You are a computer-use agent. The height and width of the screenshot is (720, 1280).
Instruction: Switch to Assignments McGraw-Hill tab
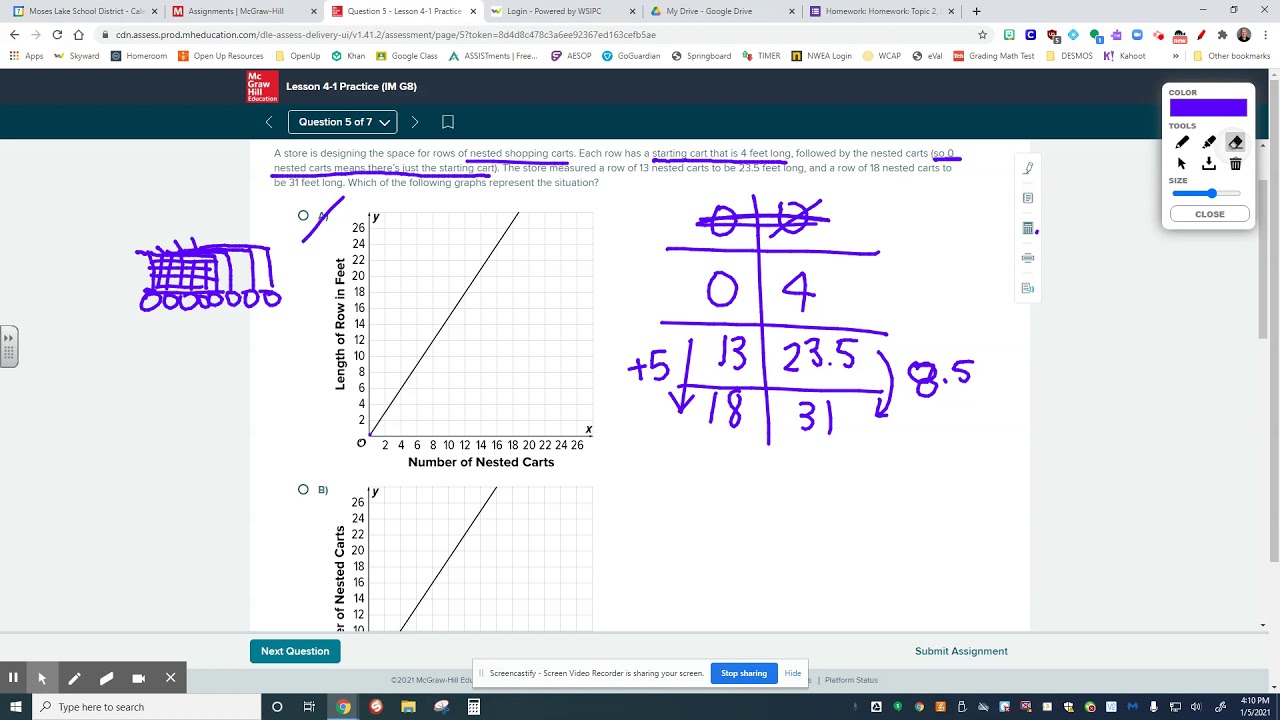point(244,11)
